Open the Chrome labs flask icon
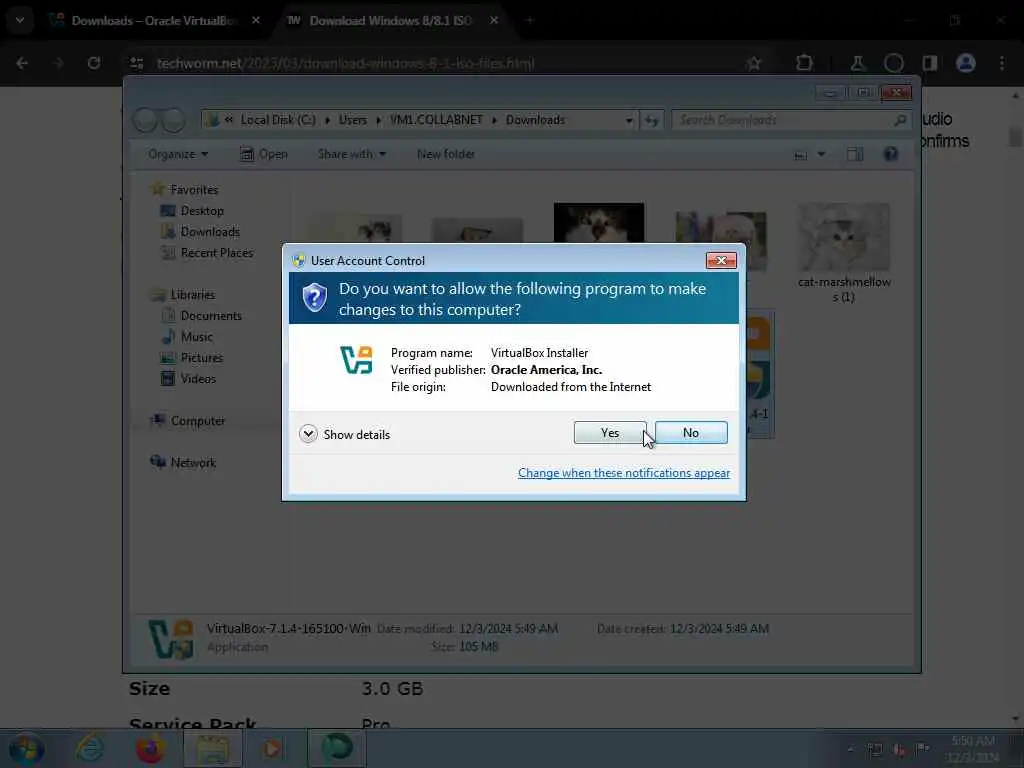 pyautogui.click(x=857, y=63)
